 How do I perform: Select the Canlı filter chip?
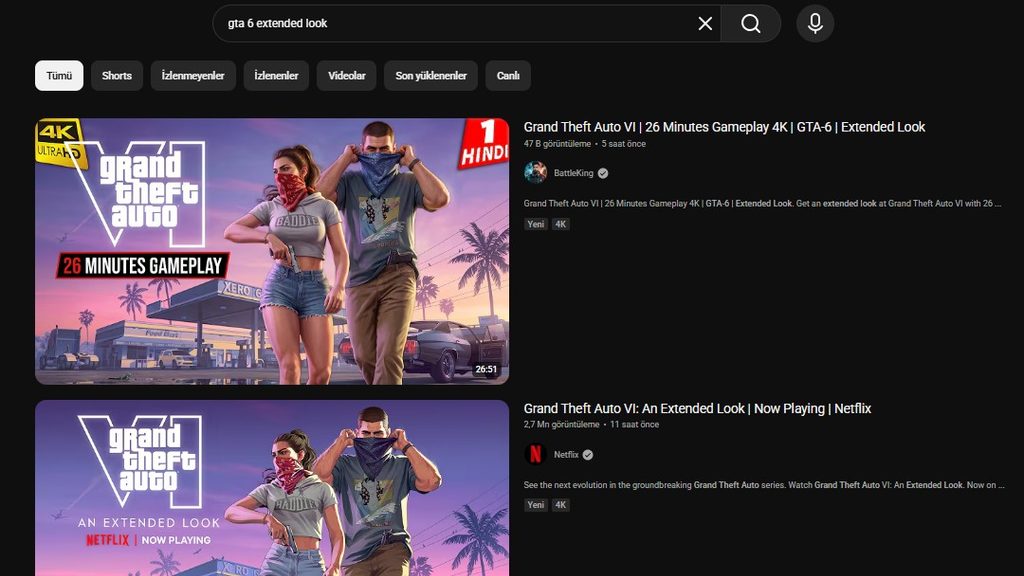[508, 76]
